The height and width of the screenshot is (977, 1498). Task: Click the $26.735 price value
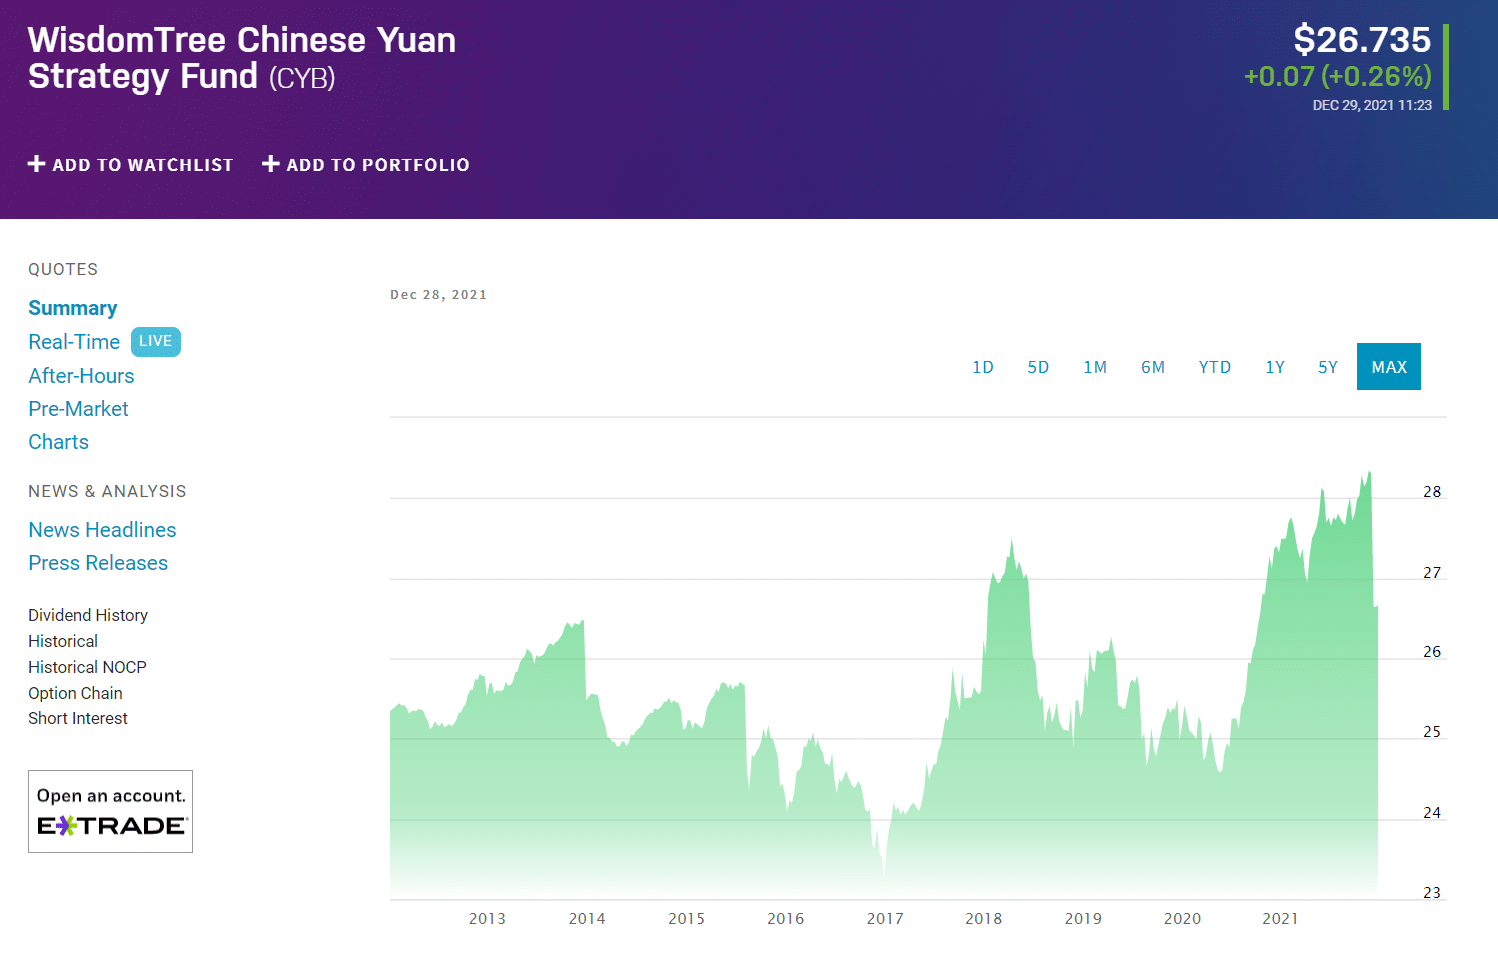(1362, 40)
